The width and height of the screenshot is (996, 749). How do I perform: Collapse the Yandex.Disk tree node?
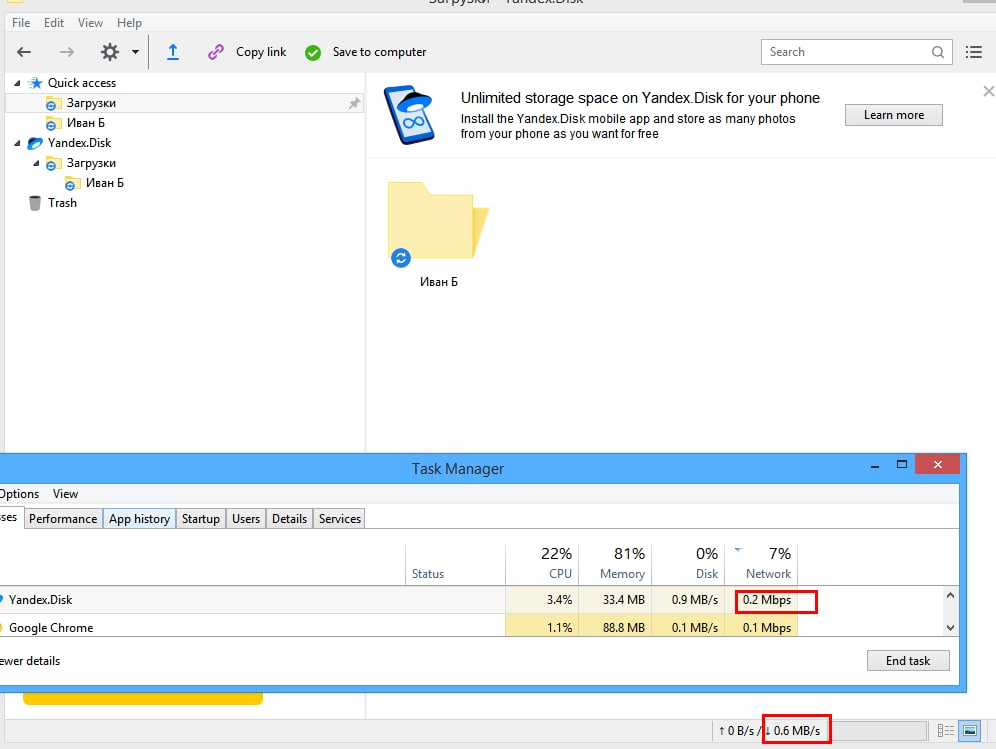coord(17,143)
